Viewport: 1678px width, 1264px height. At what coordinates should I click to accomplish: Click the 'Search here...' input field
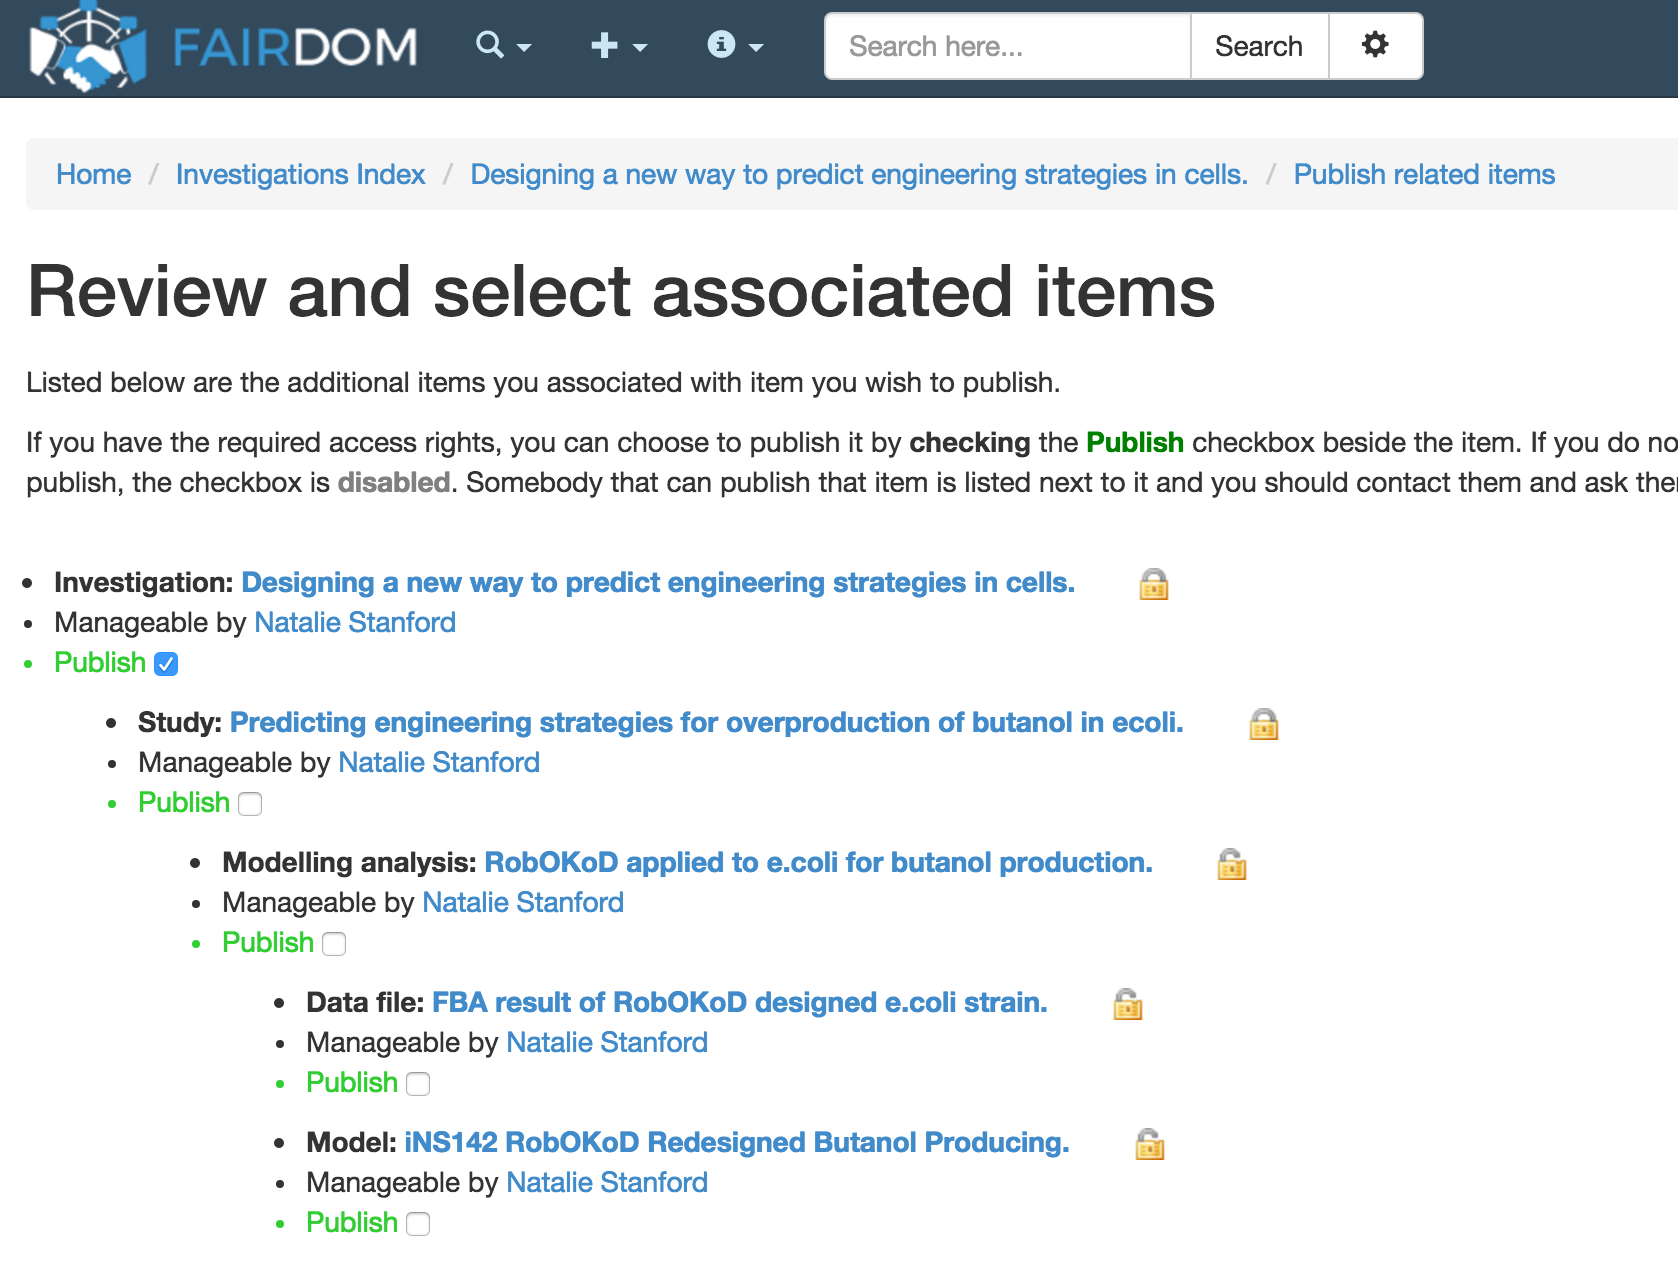1007,46
